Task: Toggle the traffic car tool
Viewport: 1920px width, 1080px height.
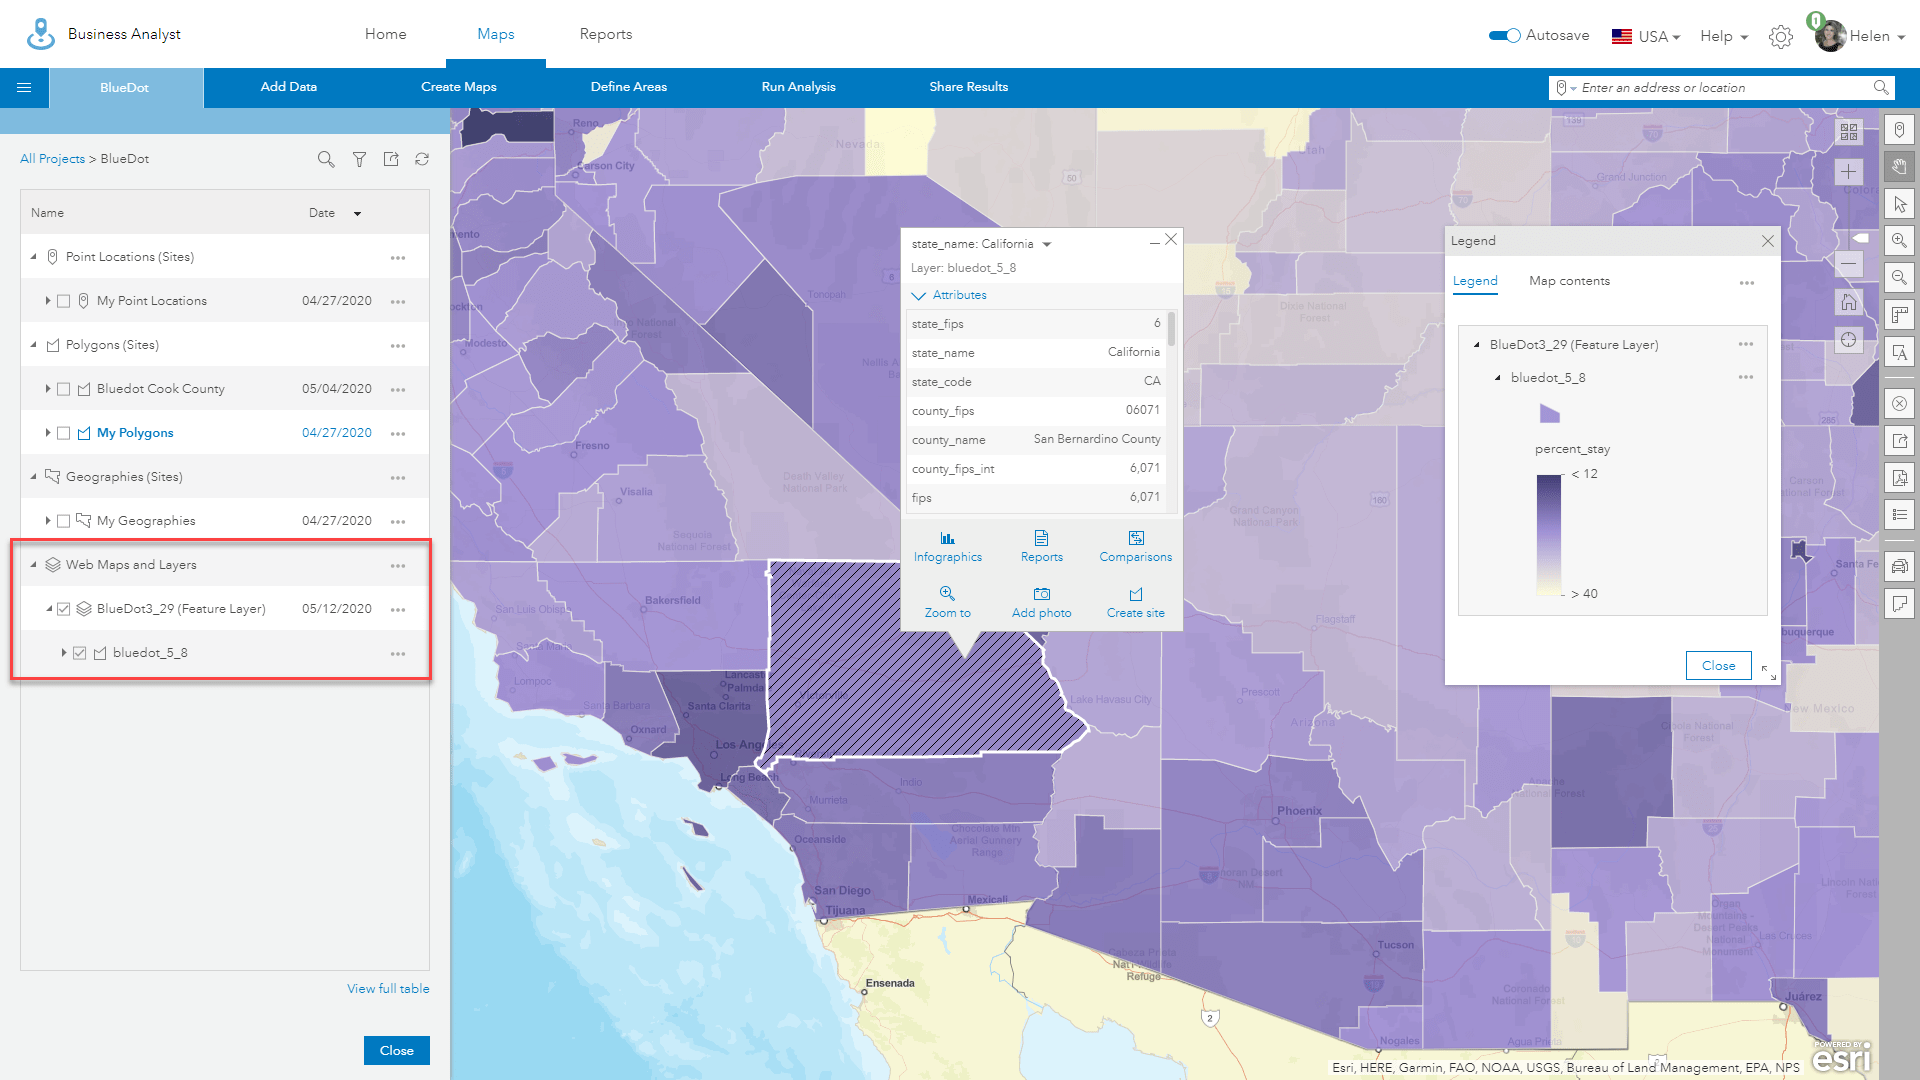Action: 1899,567
